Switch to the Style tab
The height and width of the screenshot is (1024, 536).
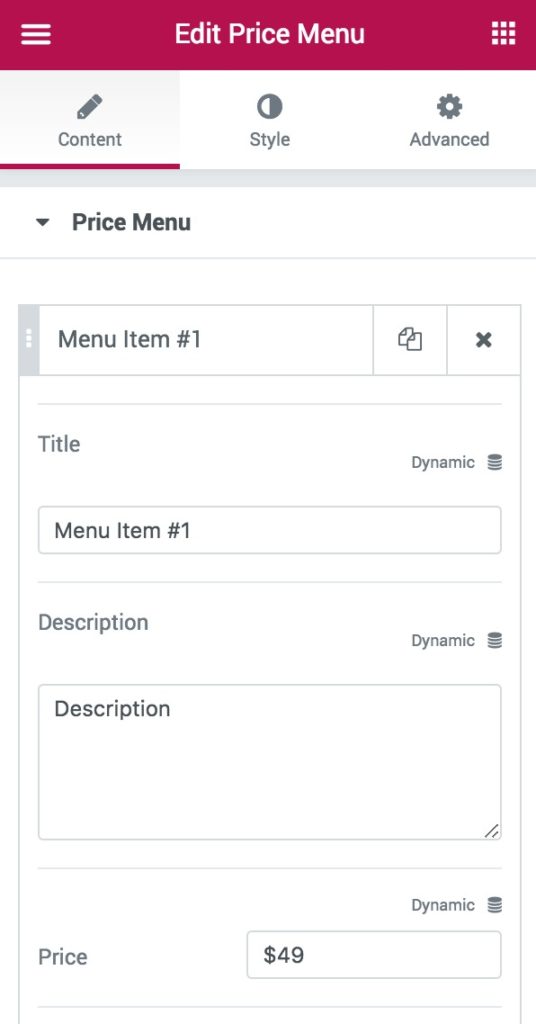pos(269,121)
